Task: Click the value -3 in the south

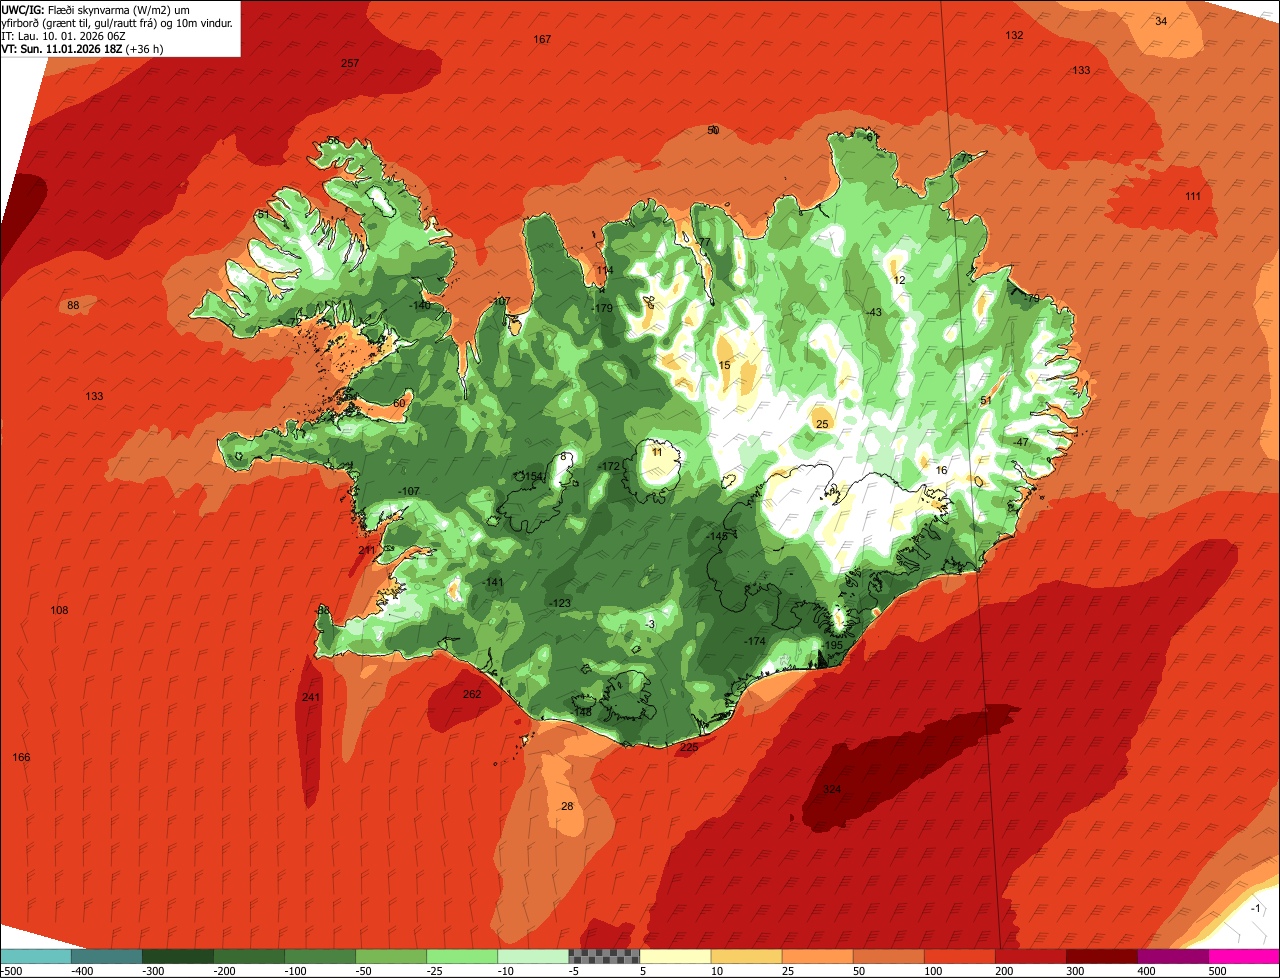Action: 650,624
